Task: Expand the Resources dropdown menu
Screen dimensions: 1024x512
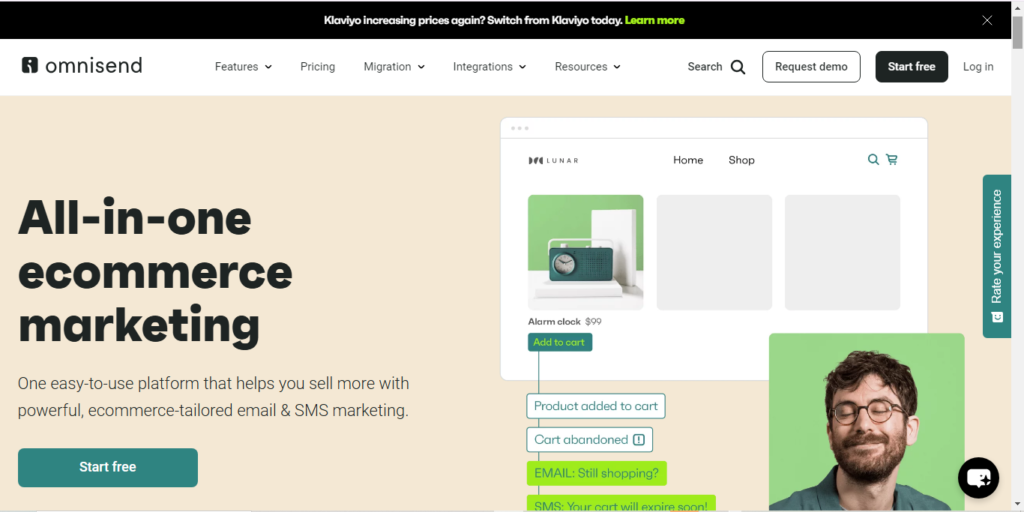Action: pos(588,67)
